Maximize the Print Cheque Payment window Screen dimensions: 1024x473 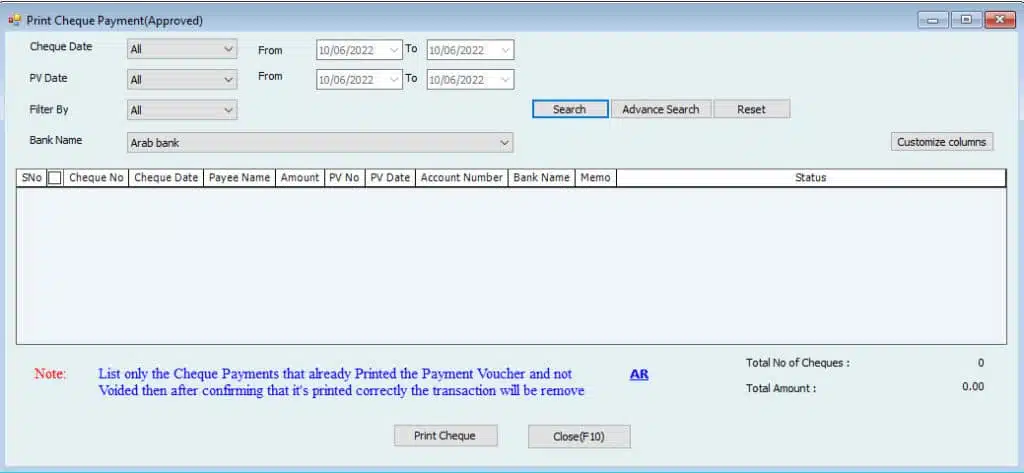(967, 20)
